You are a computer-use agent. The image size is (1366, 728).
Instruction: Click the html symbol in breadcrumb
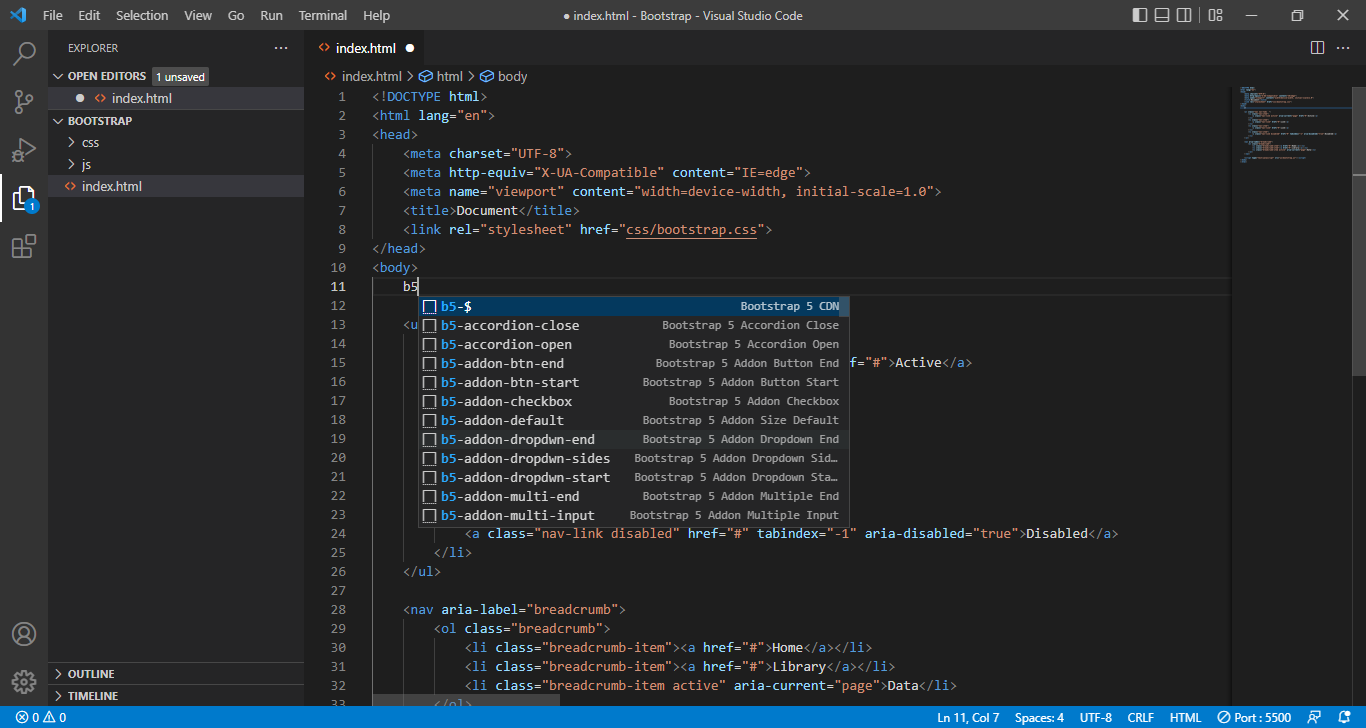(441, 76)
